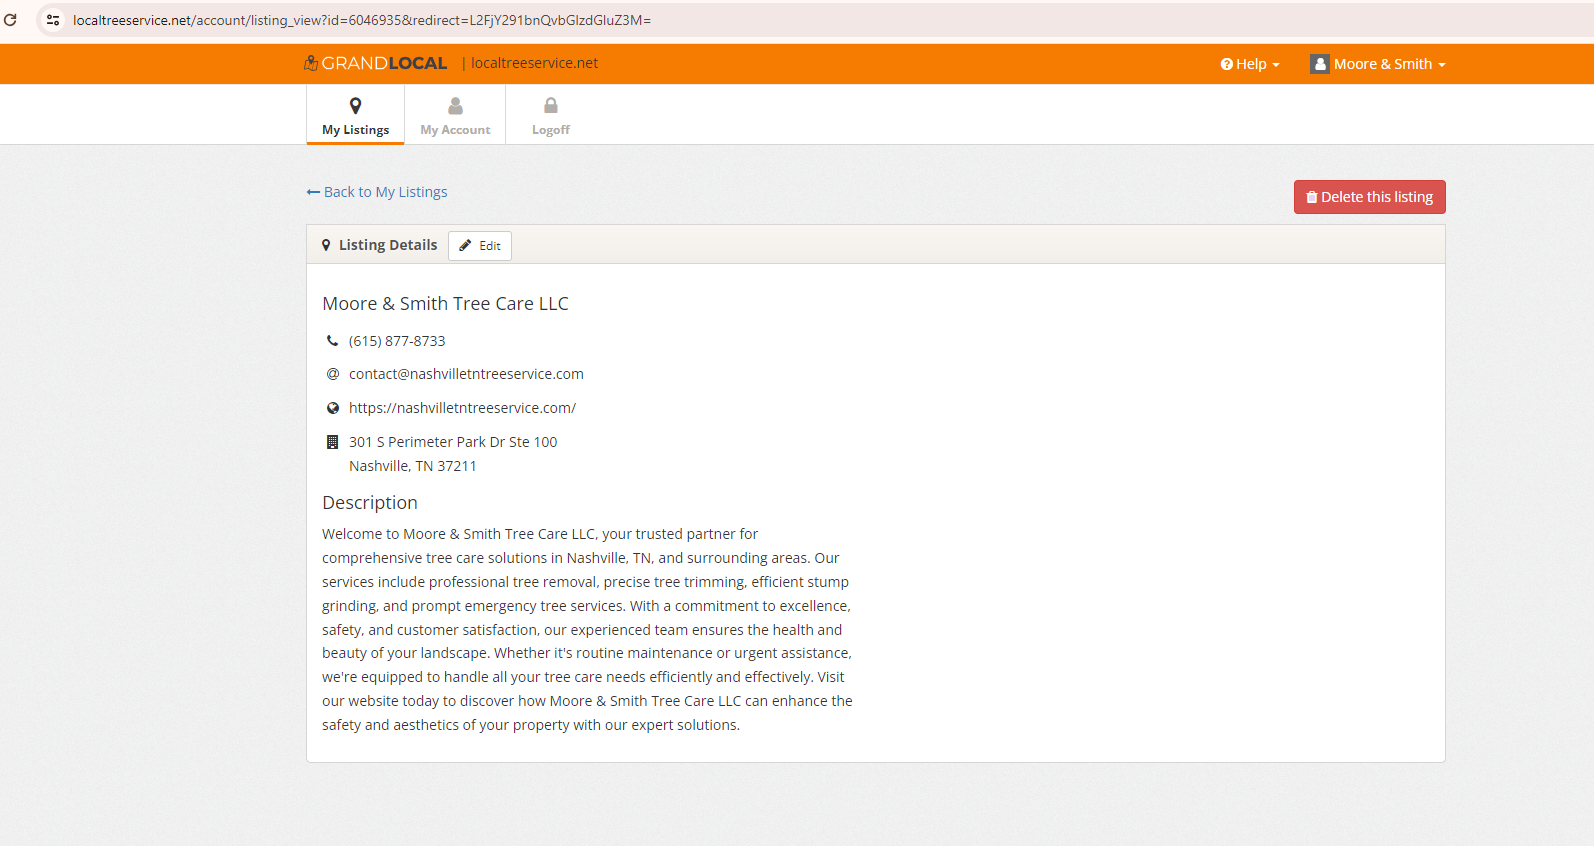Click the localtreeservice.net header link

pyautogui.click(x=534, y=63)
